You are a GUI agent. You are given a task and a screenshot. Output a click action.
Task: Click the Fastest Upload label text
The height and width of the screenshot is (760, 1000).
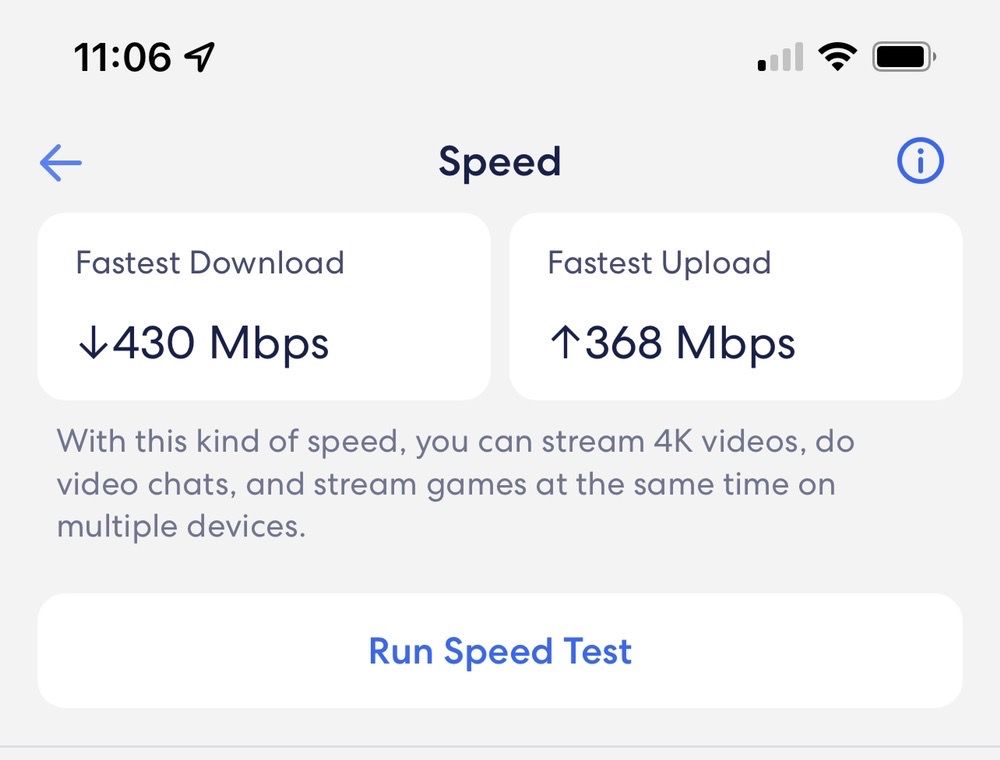coord(659,263)
